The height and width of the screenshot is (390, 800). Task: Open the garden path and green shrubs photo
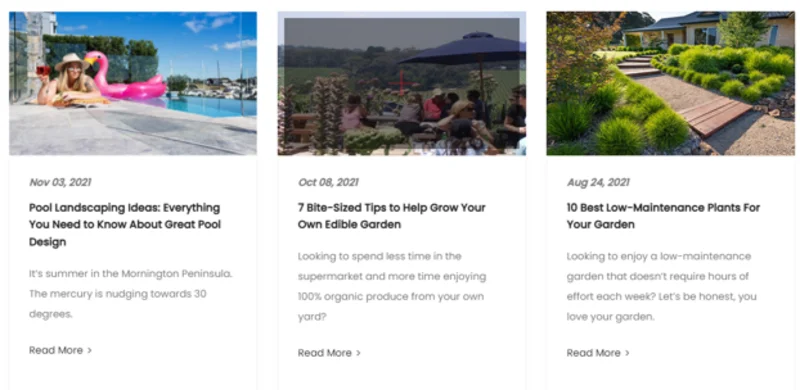point(670,83)
